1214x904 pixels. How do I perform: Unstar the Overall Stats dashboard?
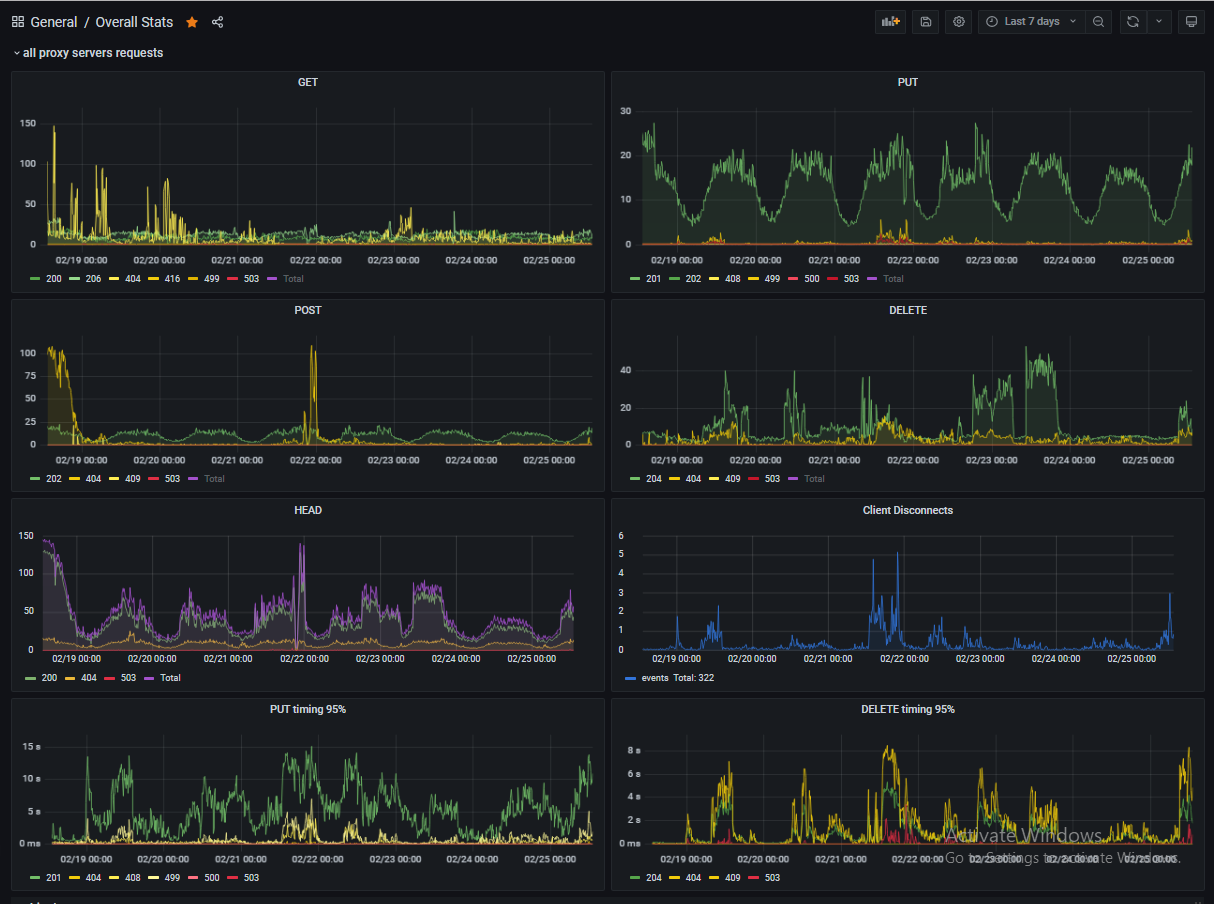click(192, 22)
